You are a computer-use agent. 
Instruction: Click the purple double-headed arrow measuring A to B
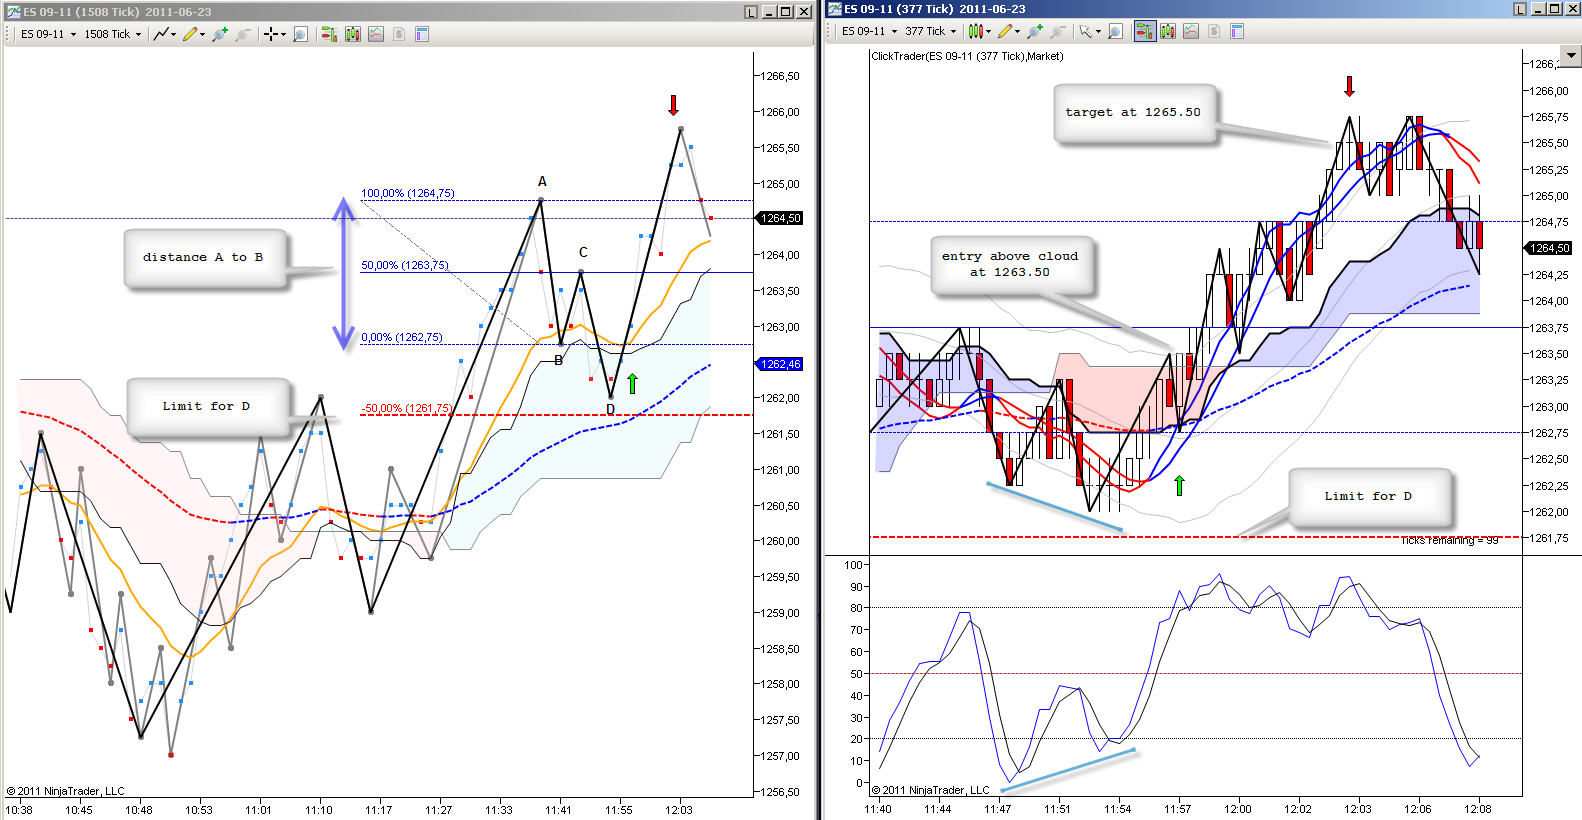[x=344, y=273]
